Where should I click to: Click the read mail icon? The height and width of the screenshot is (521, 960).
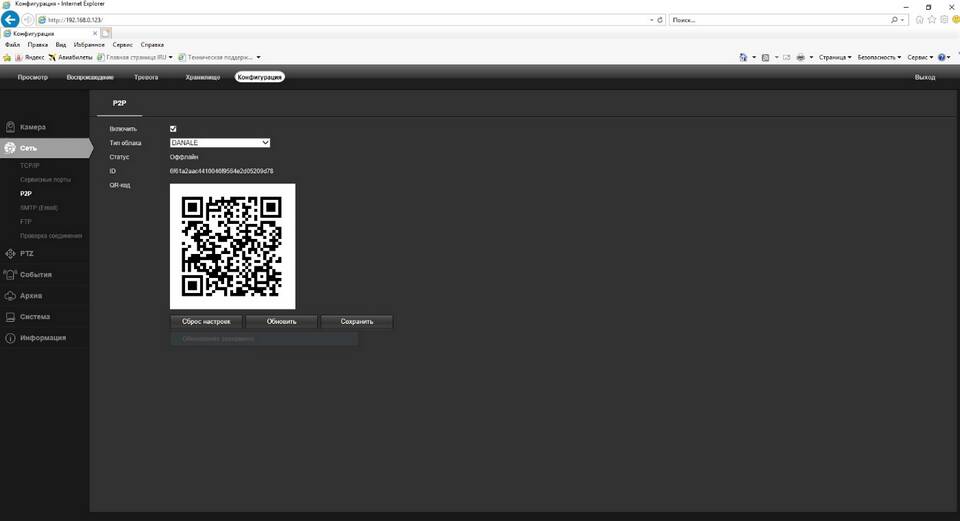click(x=787, y=57)
